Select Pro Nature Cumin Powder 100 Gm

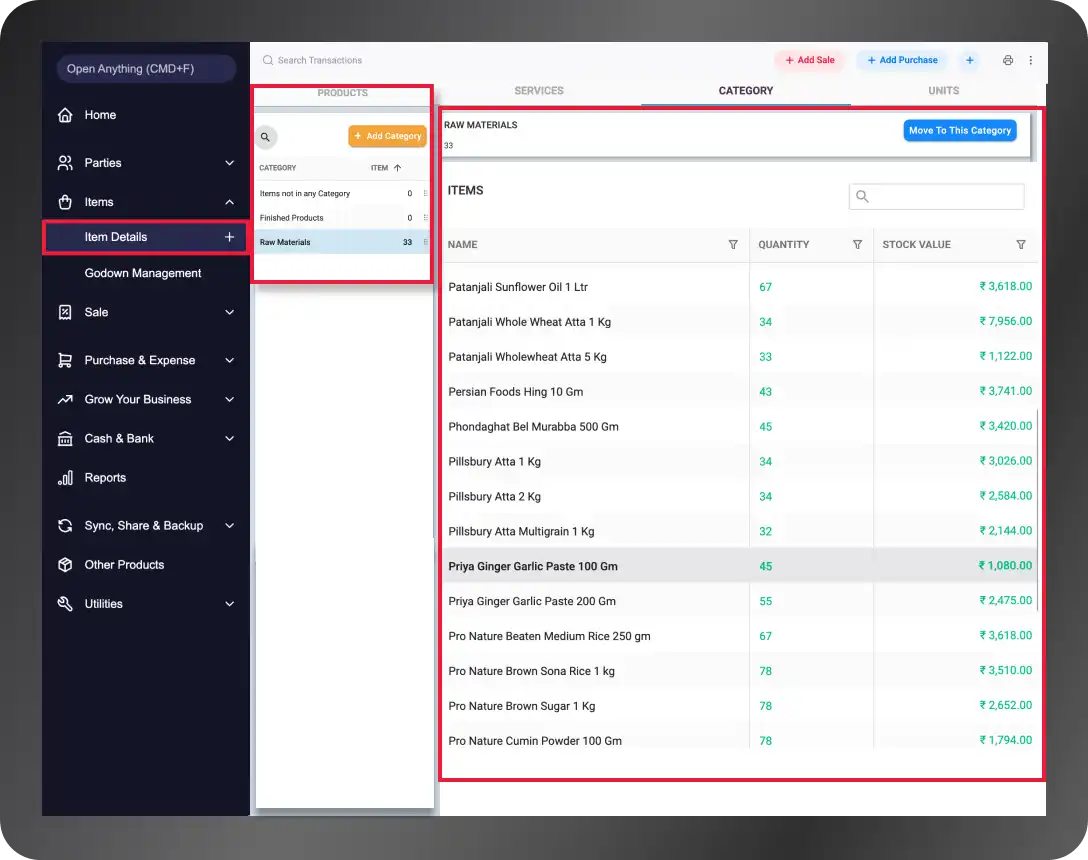(740, 740)
